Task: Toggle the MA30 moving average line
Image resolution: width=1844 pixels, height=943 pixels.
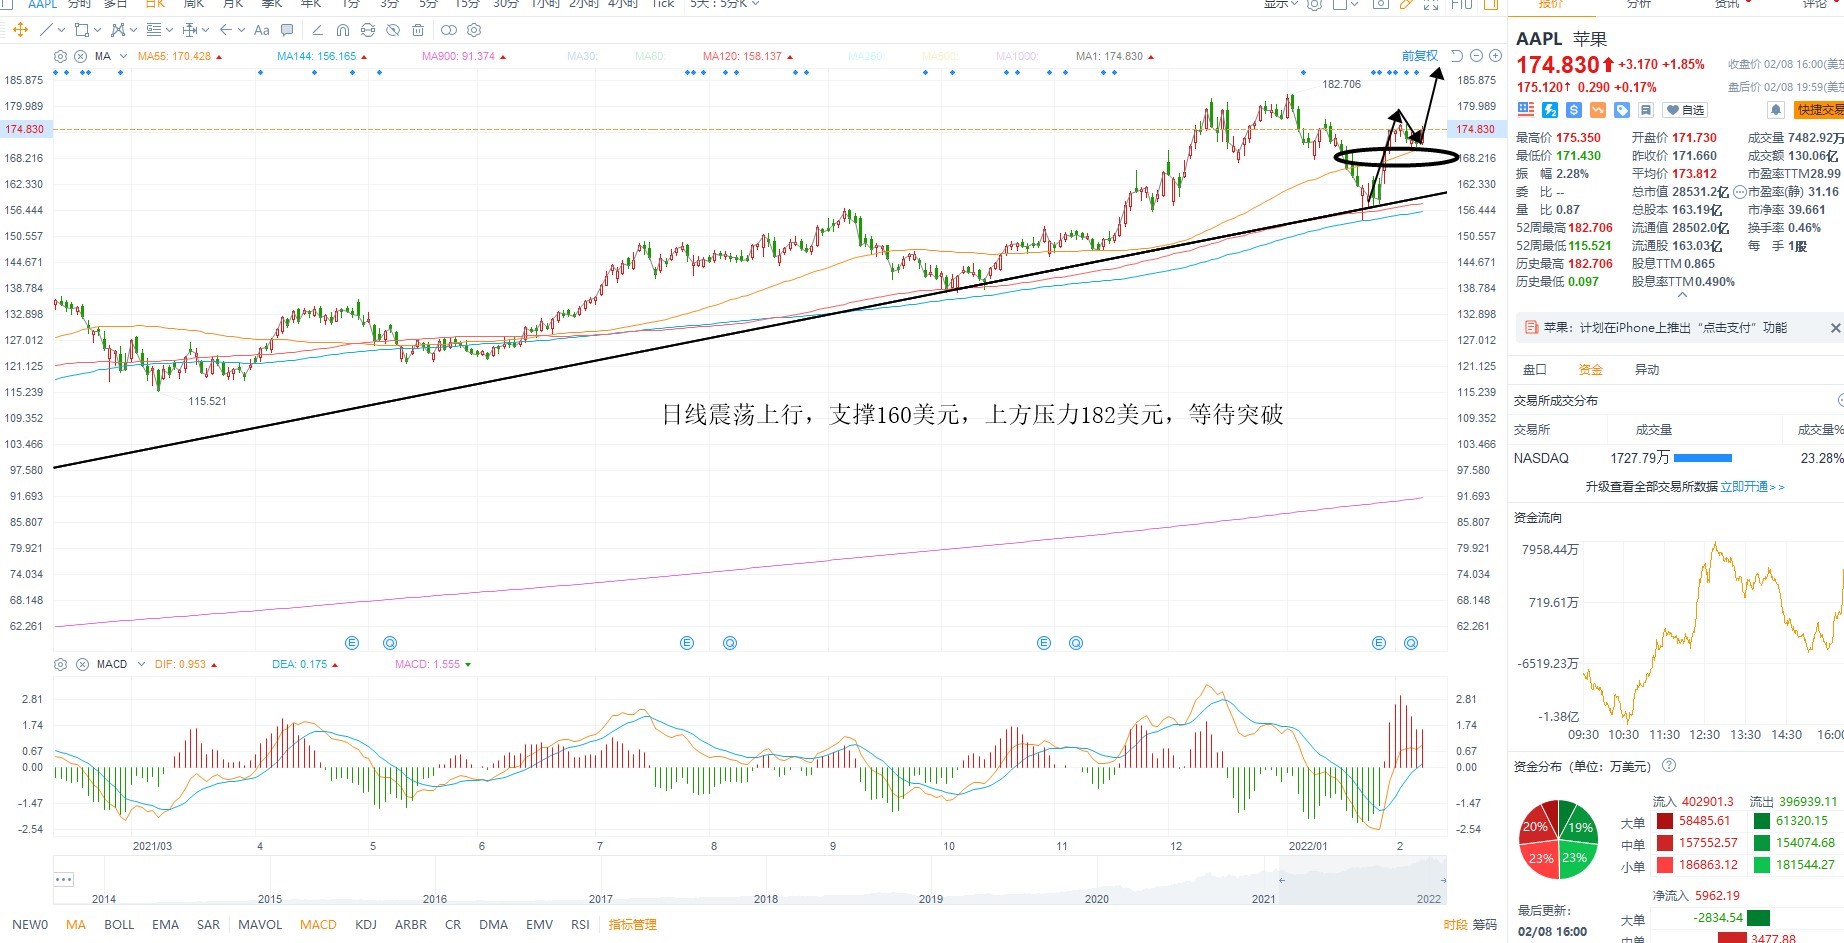Action: (x=582, y=56)
